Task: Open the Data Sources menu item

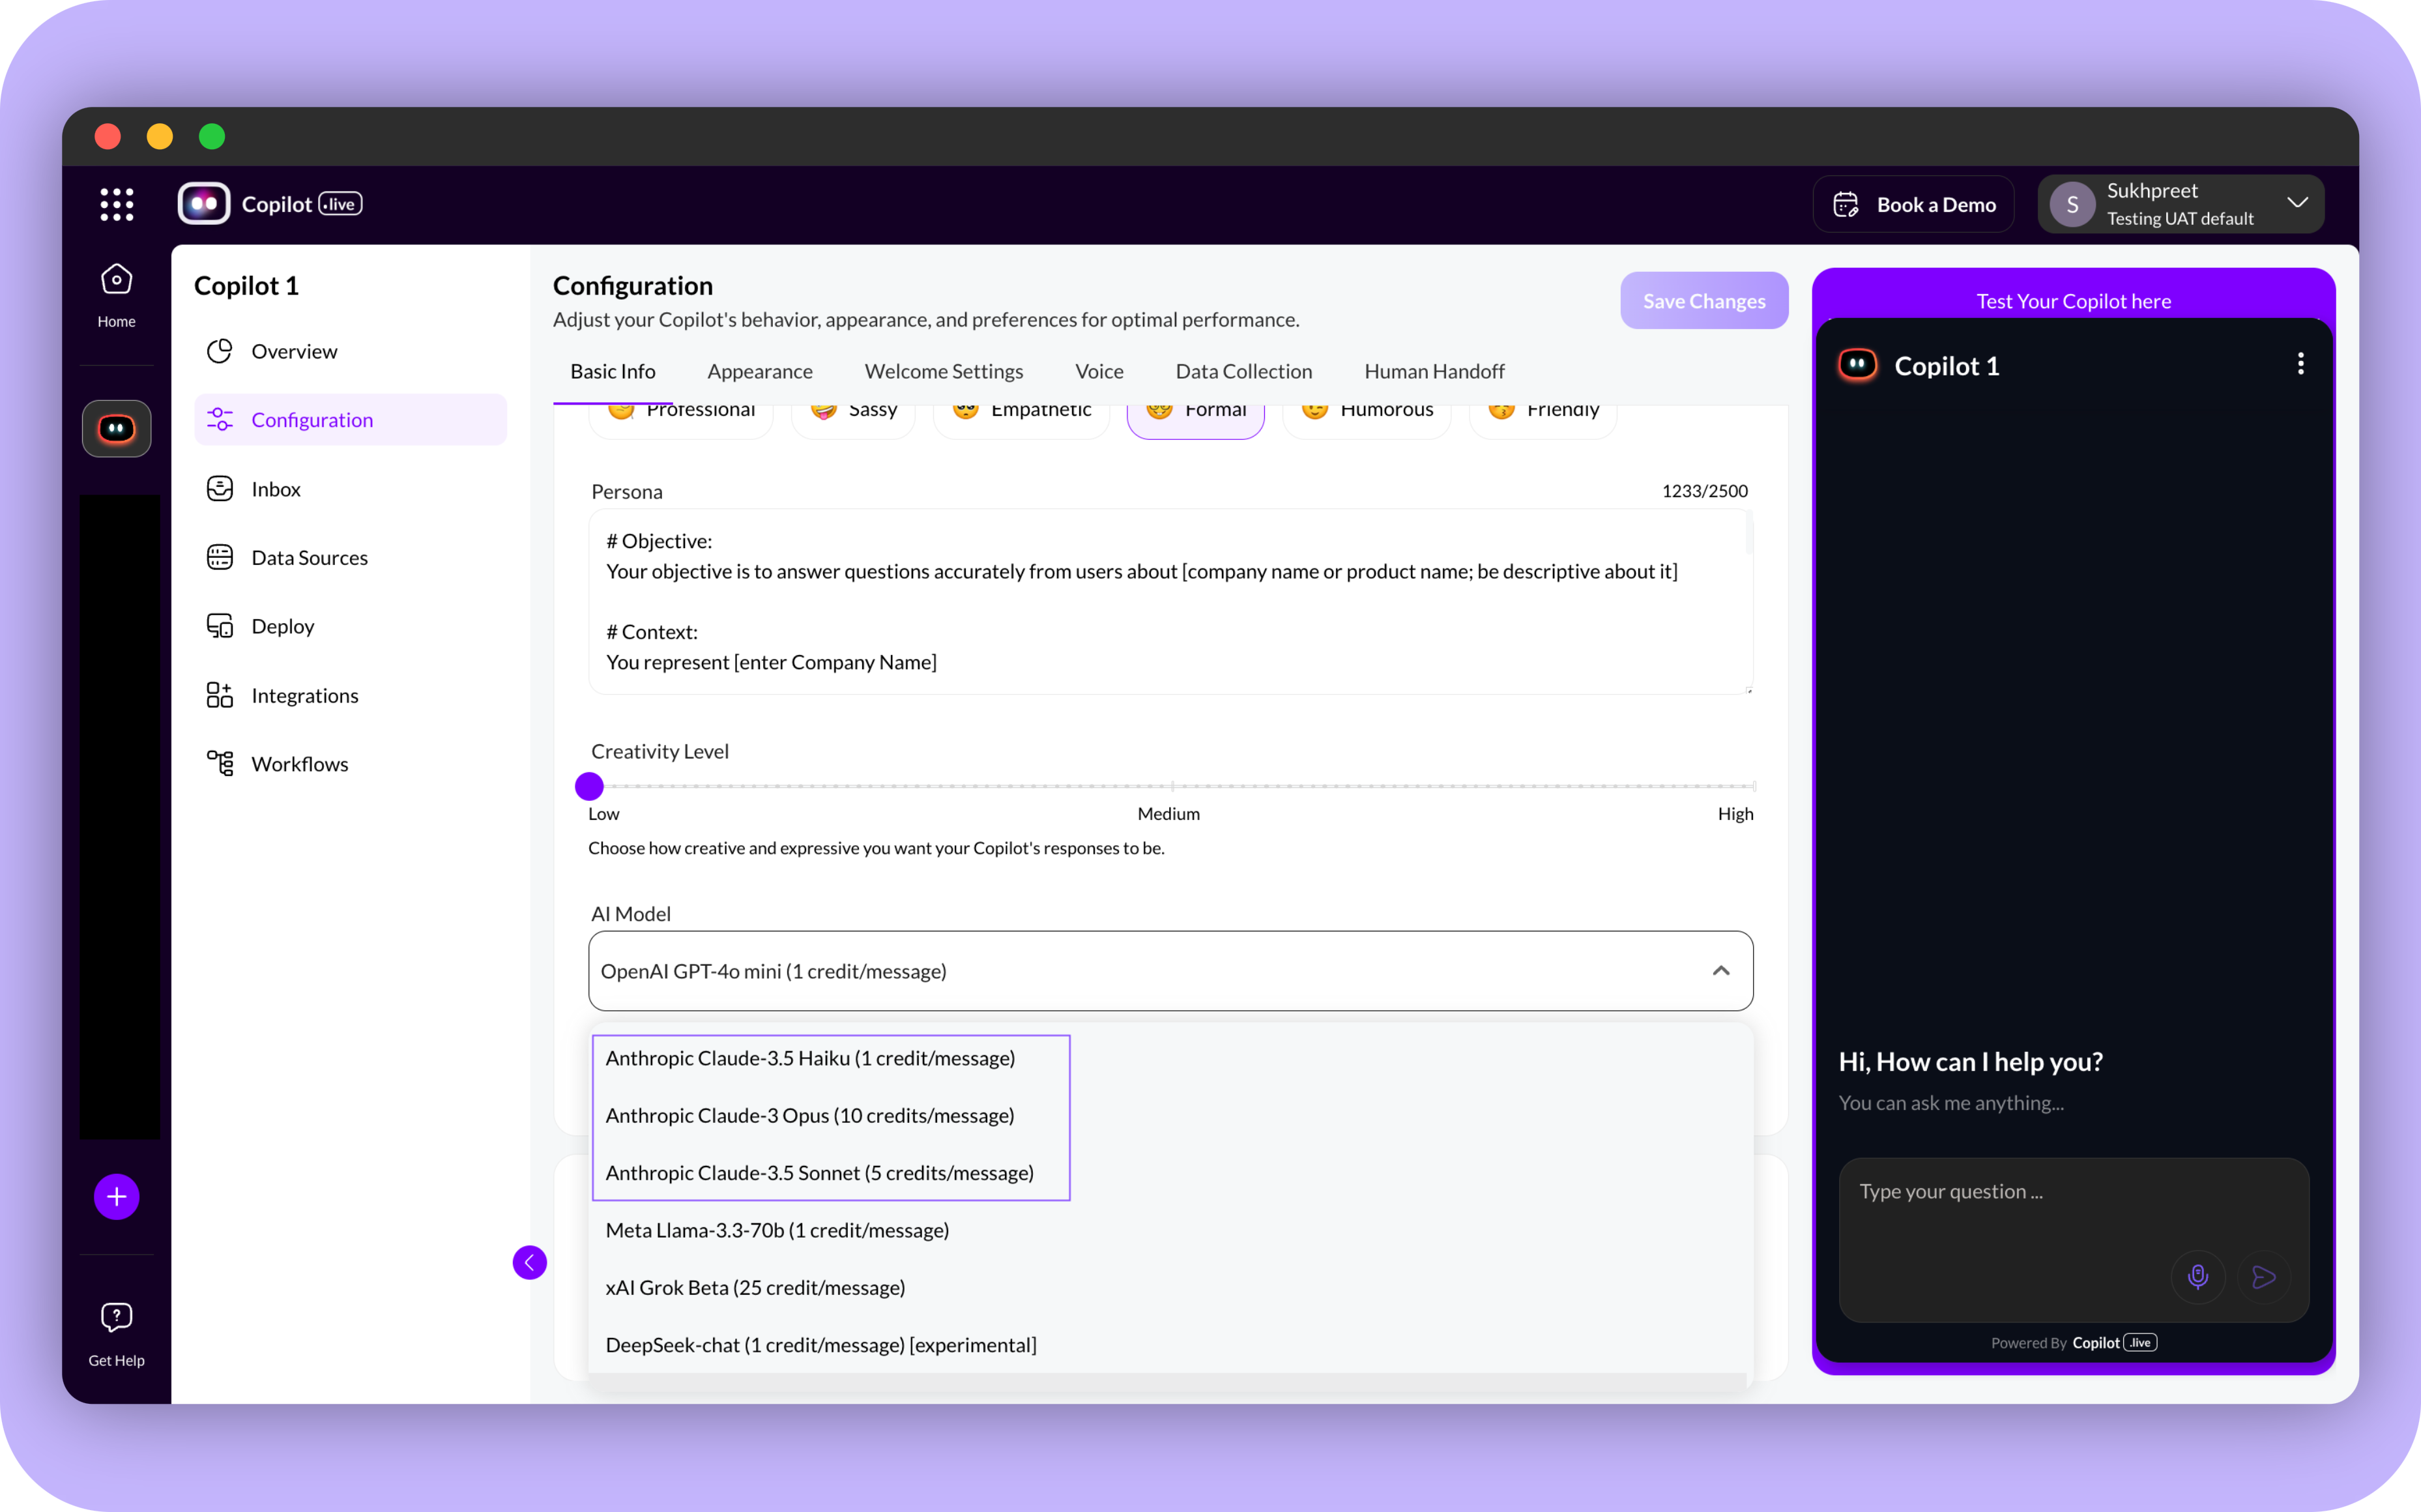Action: pos(309,558)
